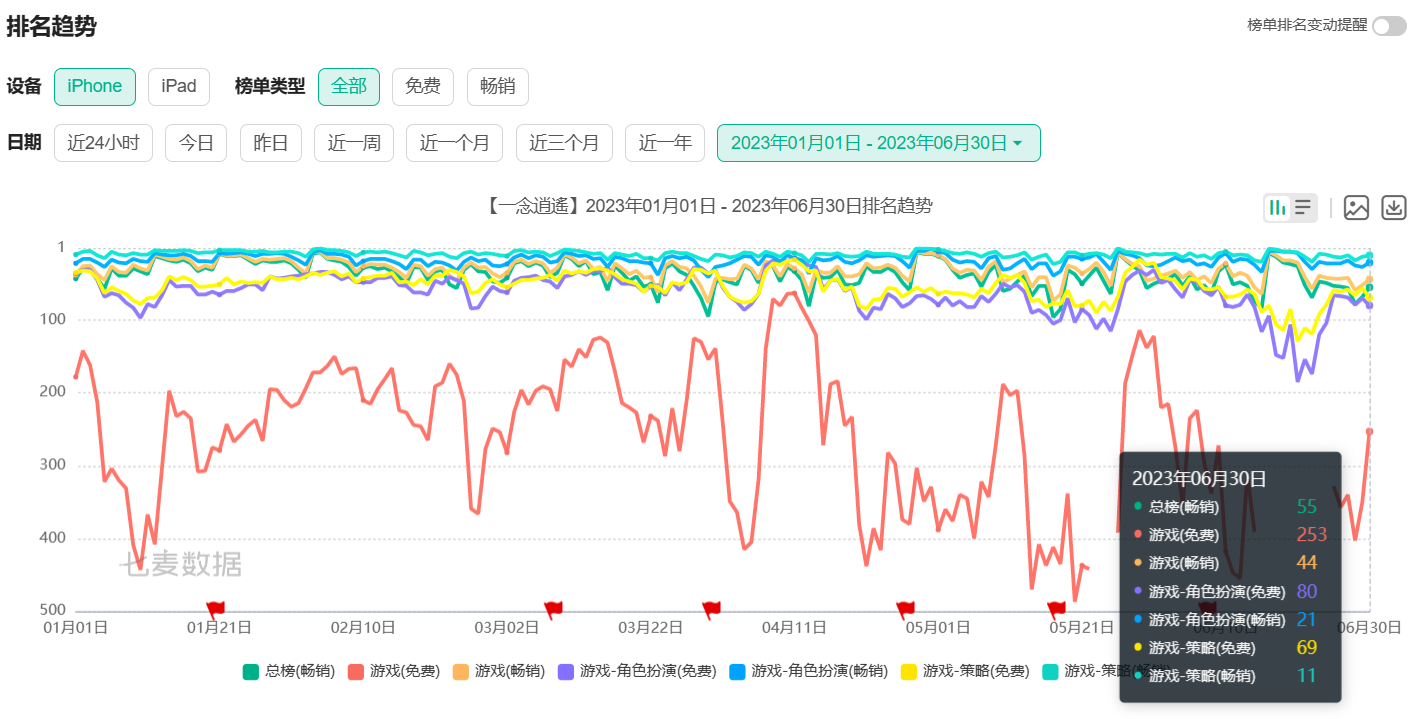
Task: Click the red flag marker near 03月02日
Action: tap(553, 608)
